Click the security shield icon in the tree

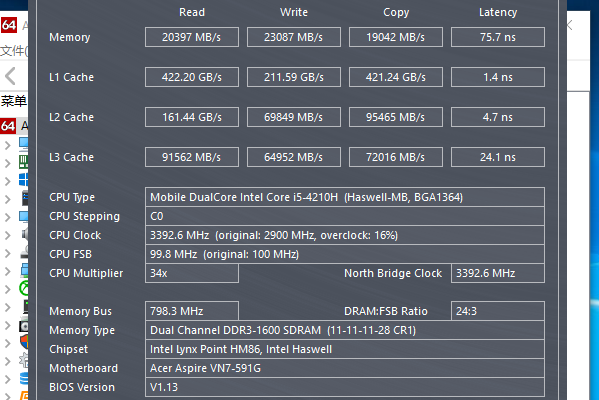[x=24, y=342]
